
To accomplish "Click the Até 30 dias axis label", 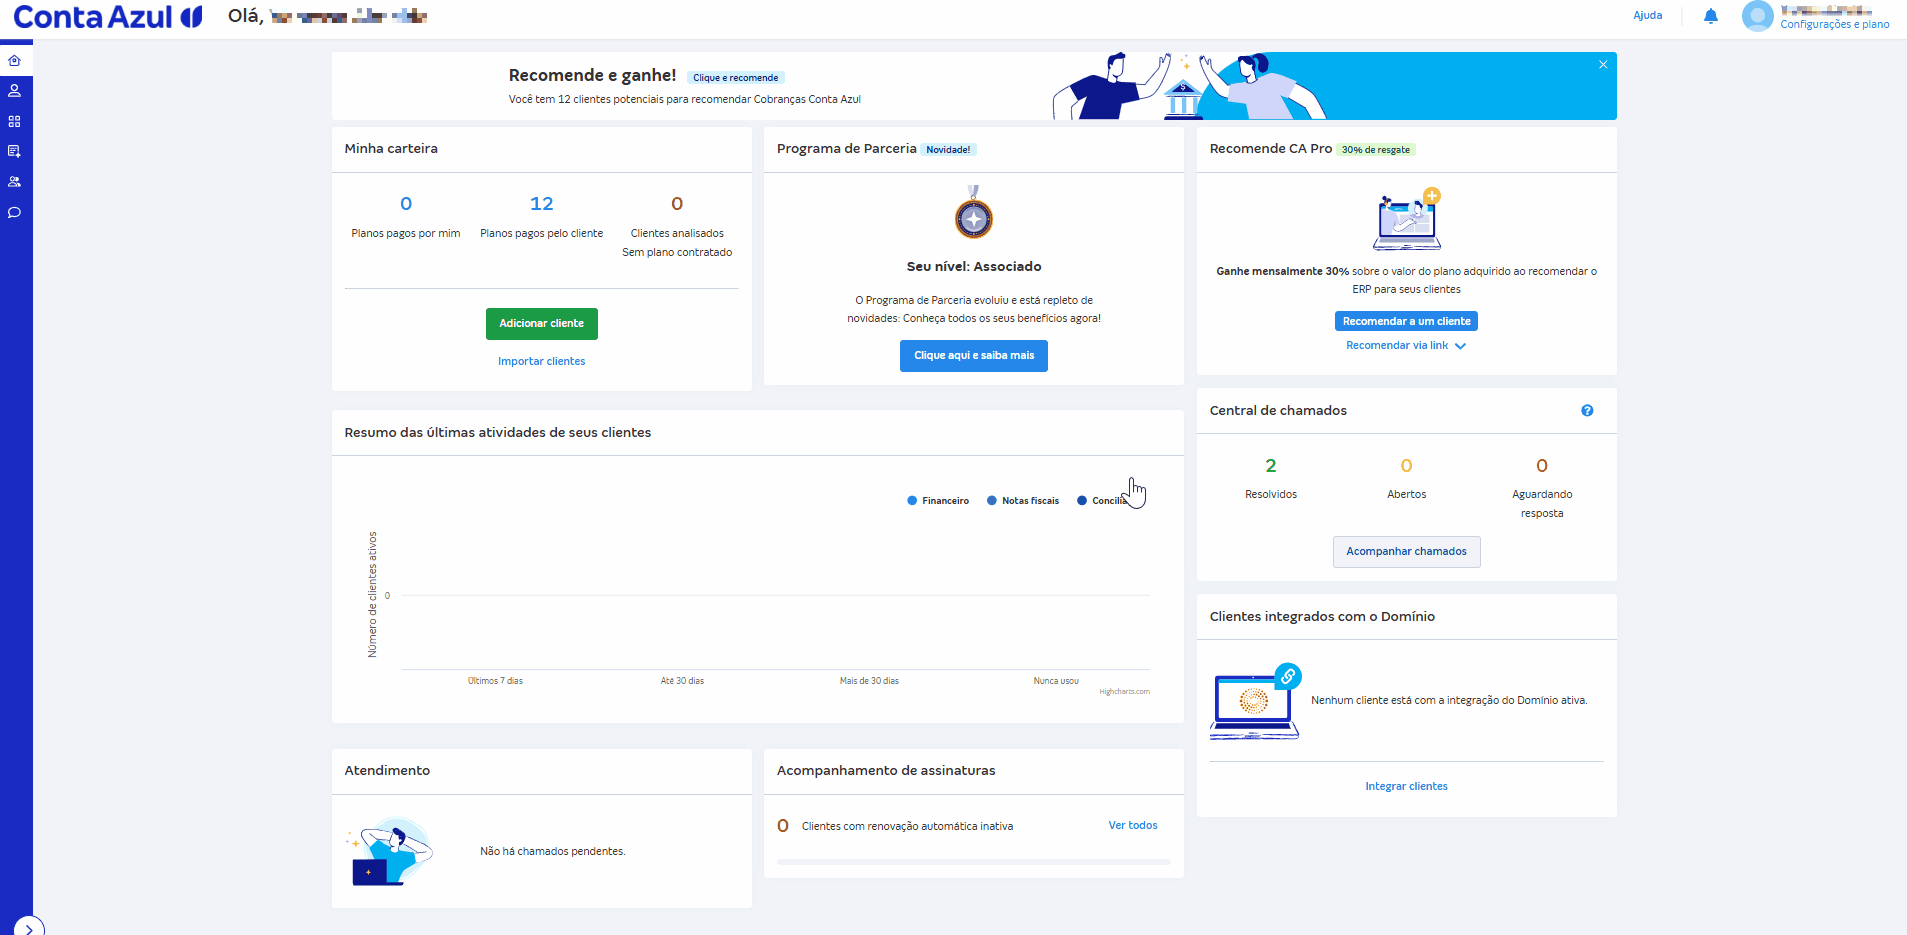I will tap(682, 681).
